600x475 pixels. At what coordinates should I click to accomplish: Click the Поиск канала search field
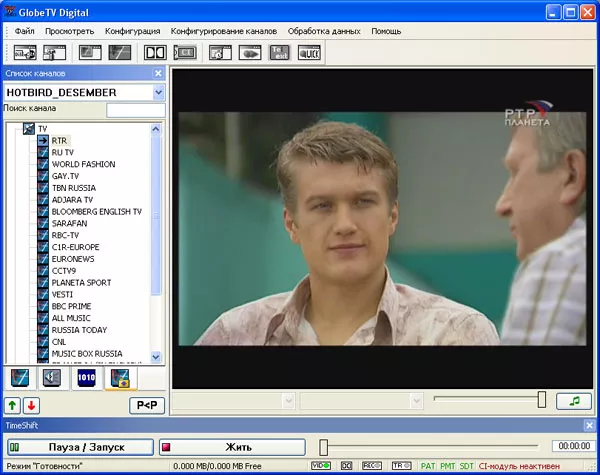(136, 110)
